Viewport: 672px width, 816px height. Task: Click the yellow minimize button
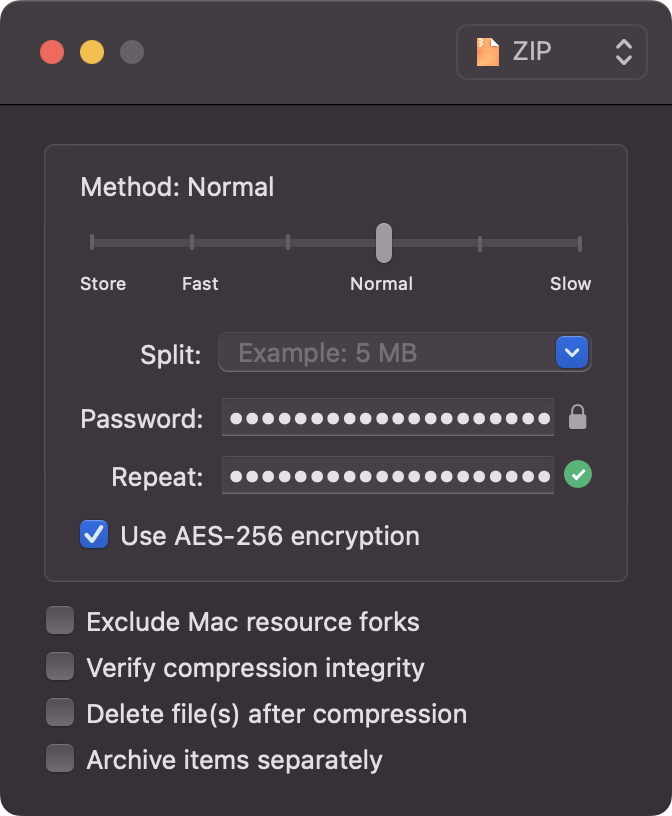point(91,52)
